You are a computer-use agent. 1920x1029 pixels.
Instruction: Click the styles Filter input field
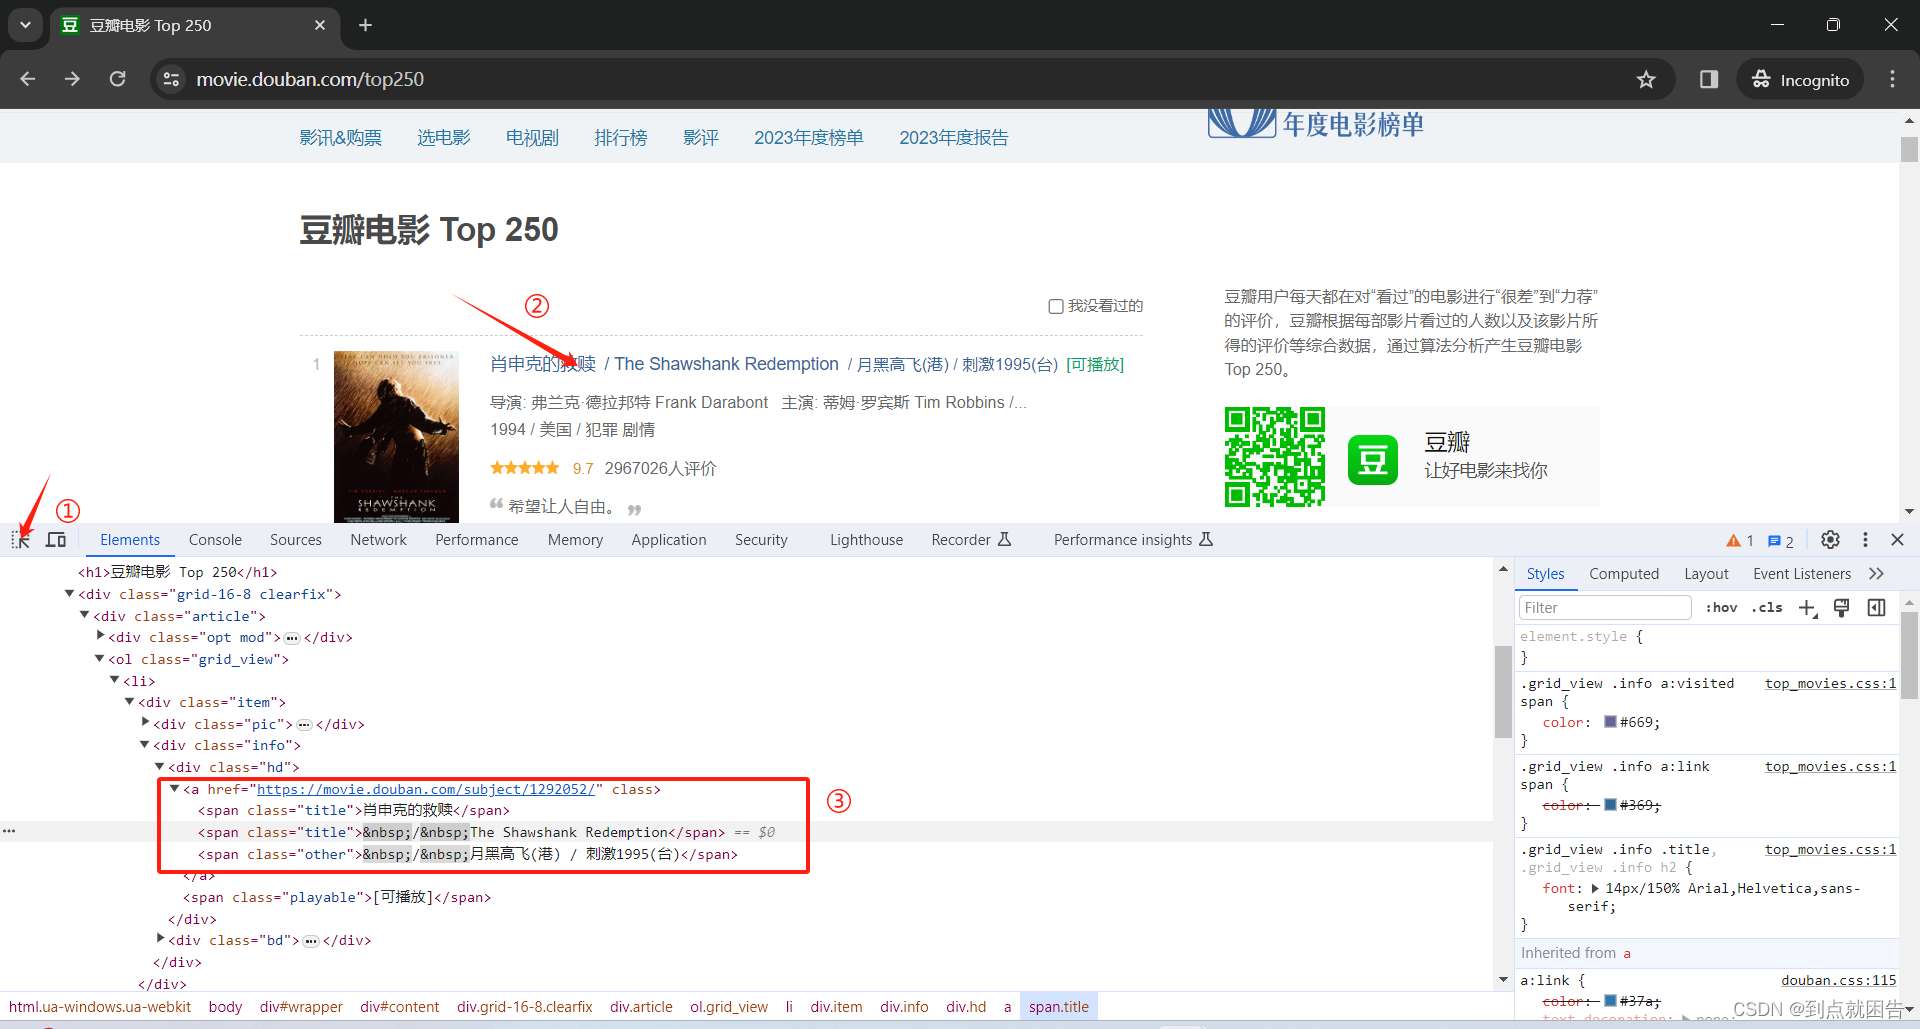[1605, 607]
